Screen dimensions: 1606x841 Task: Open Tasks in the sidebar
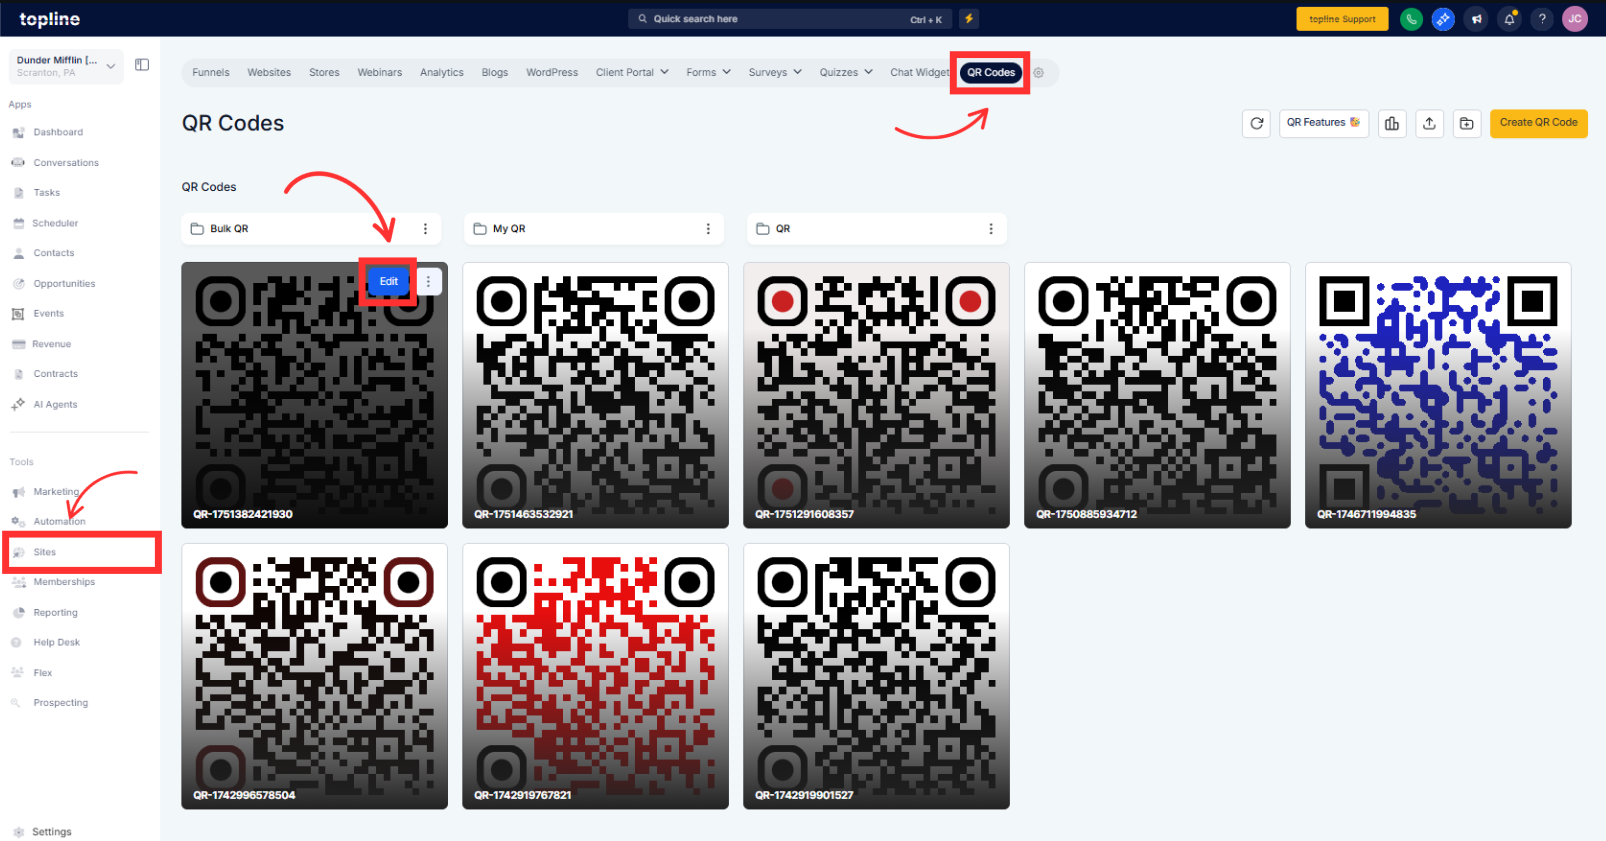click(x=47, y=193)
